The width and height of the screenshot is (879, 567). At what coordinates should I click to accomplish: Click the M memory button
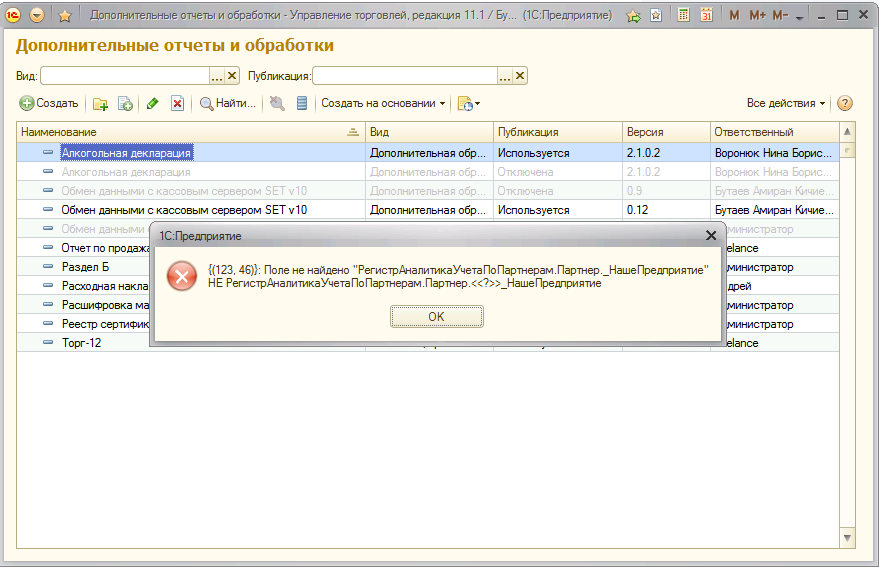tap(734, 16)
